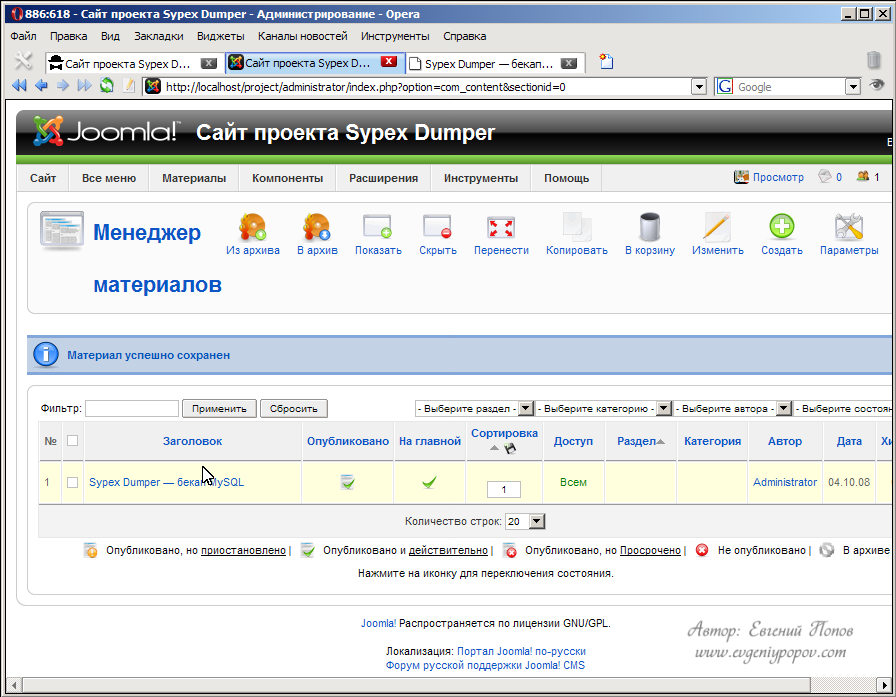This screenshot has width=896, height=697.
Task: Close the active Joomla administration tab
Action: point(389,62)
